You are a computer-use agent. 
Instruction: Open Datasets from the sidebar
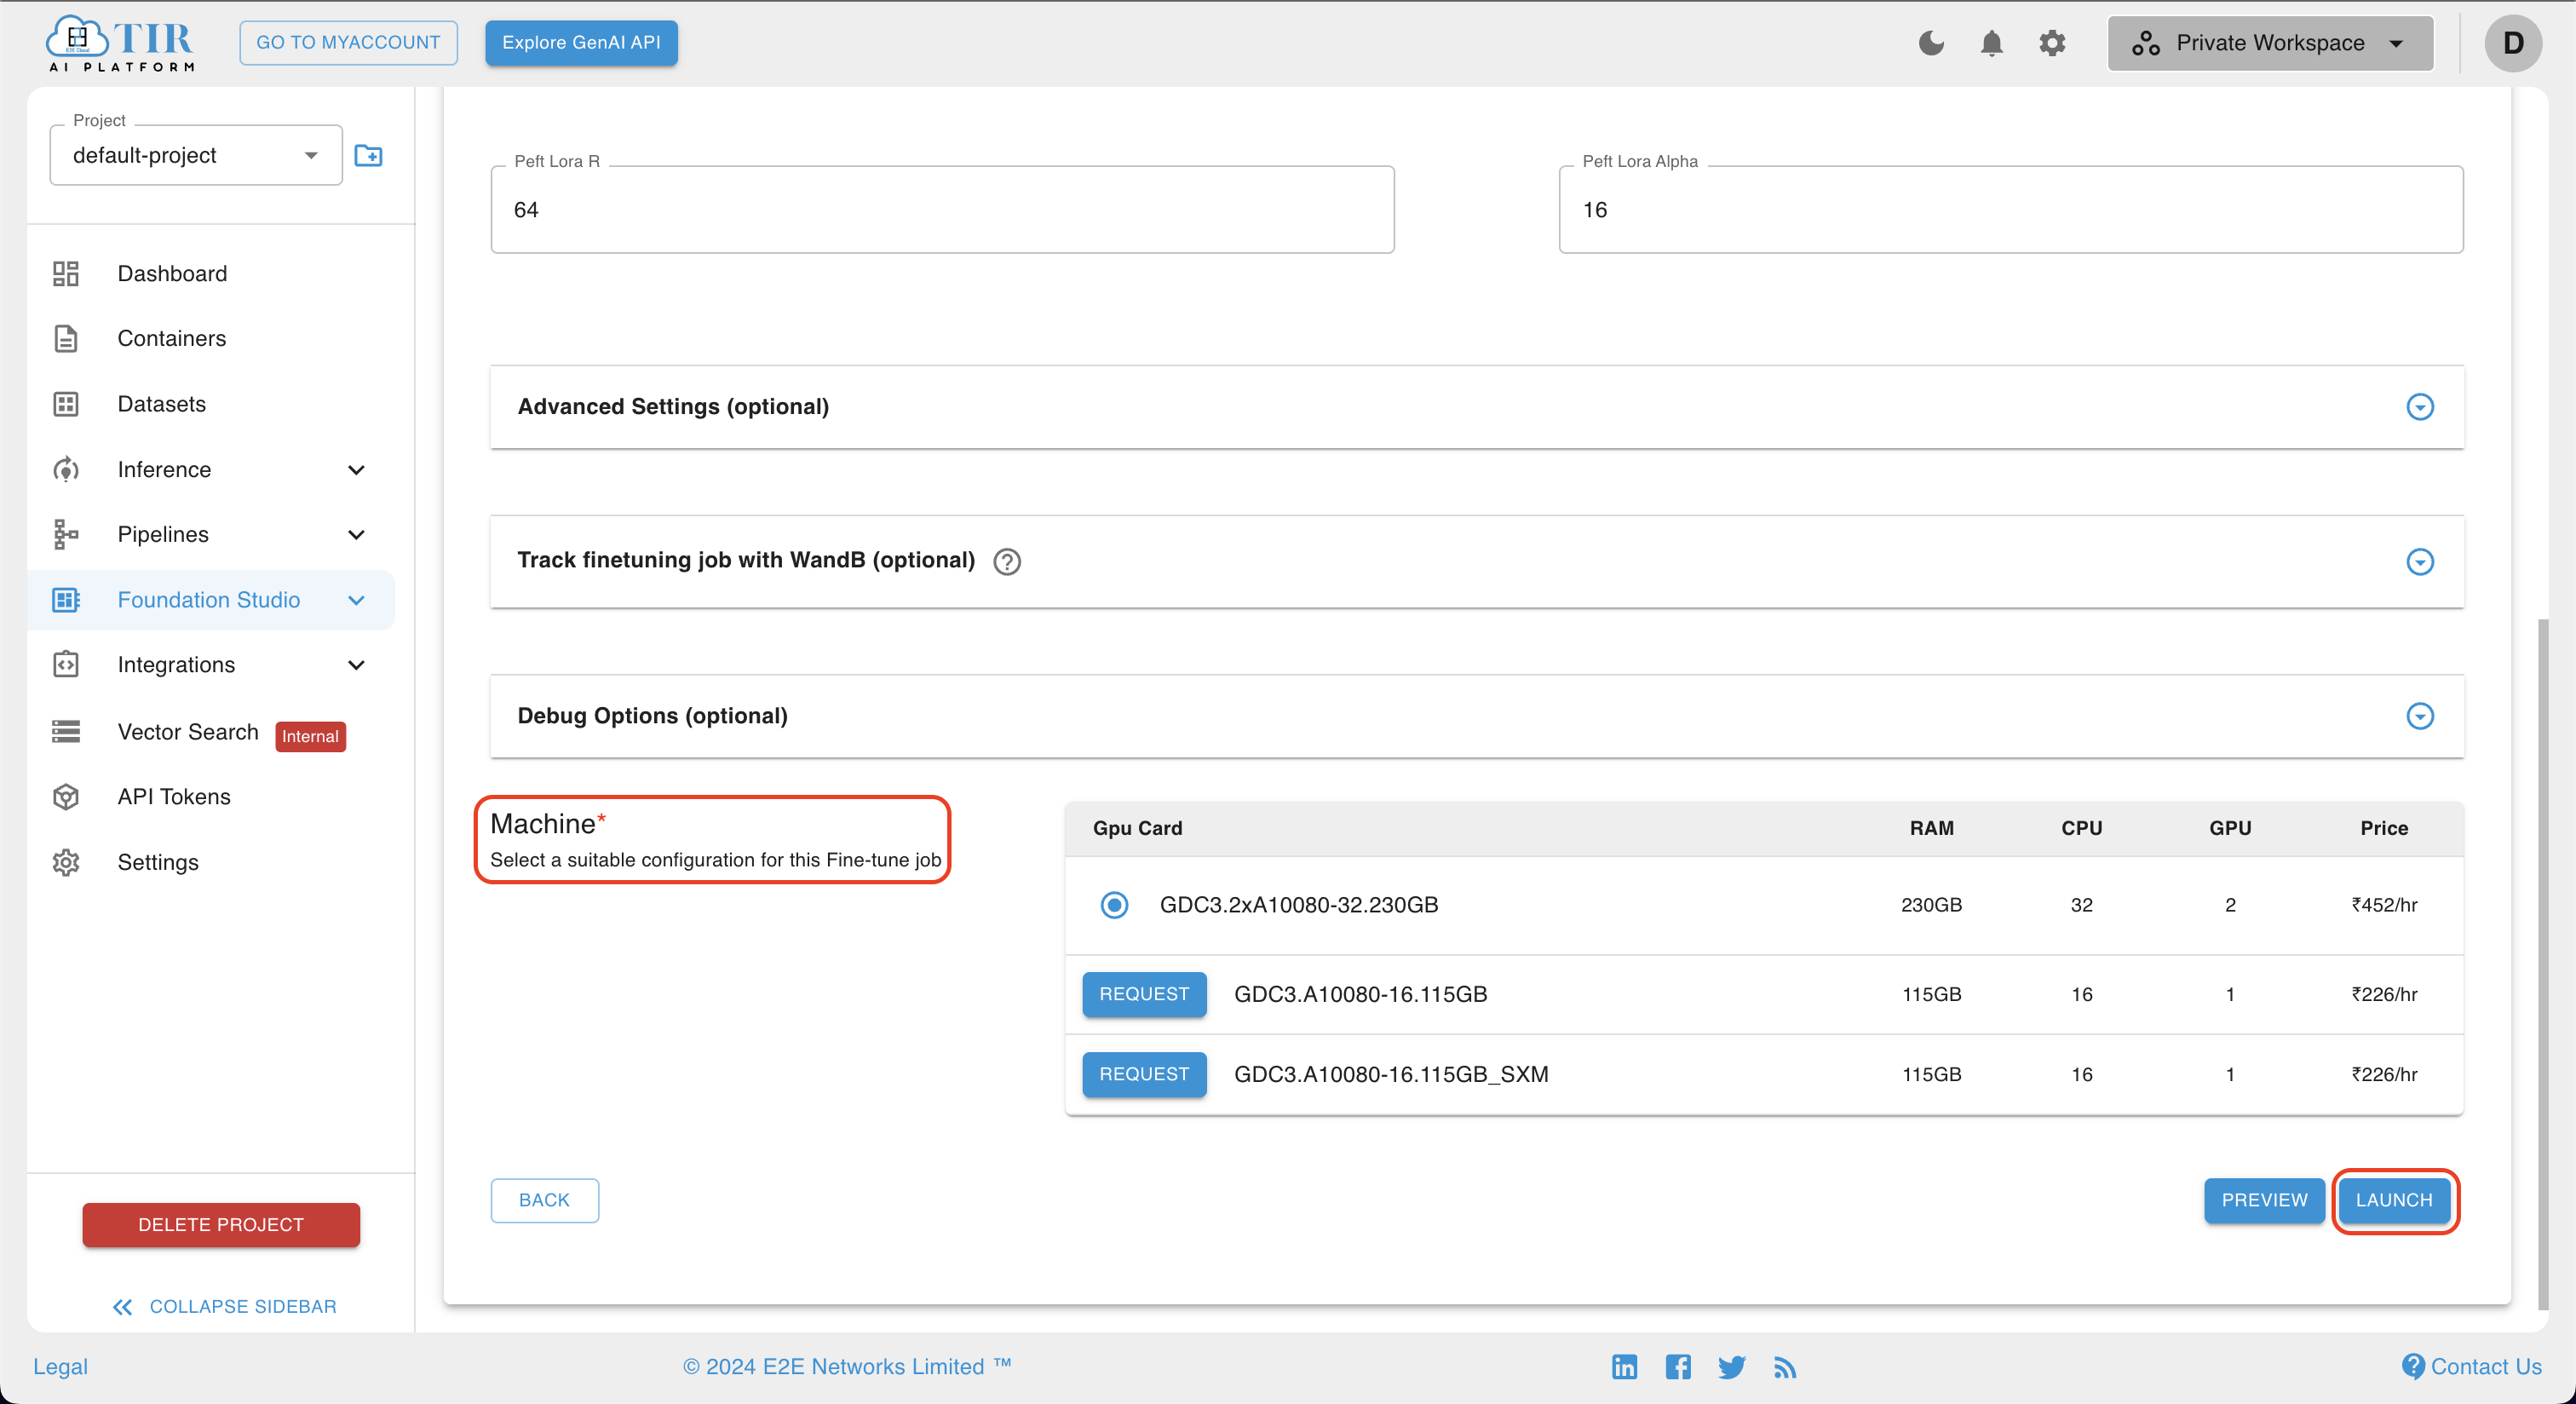coord(161,404)
